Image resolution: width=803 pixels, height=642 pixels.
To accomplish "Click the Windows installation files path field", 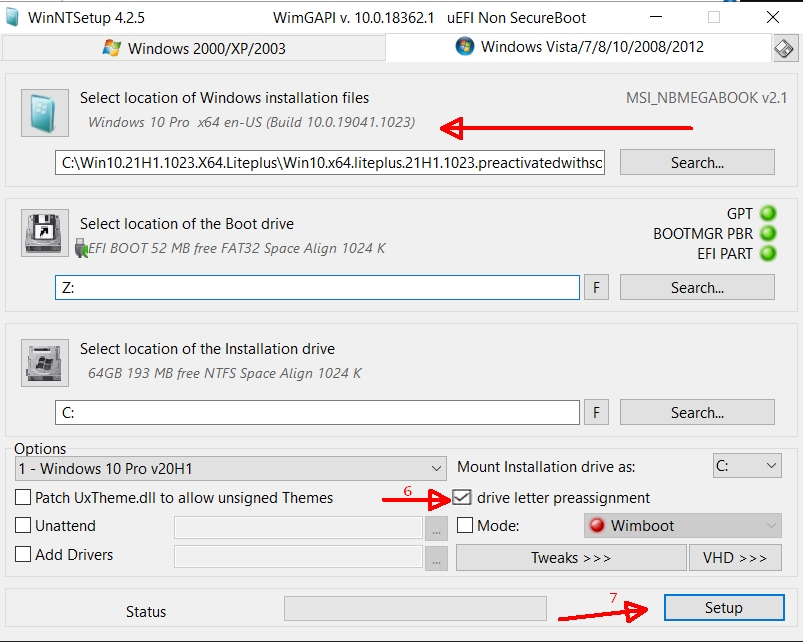I will 330,162.
